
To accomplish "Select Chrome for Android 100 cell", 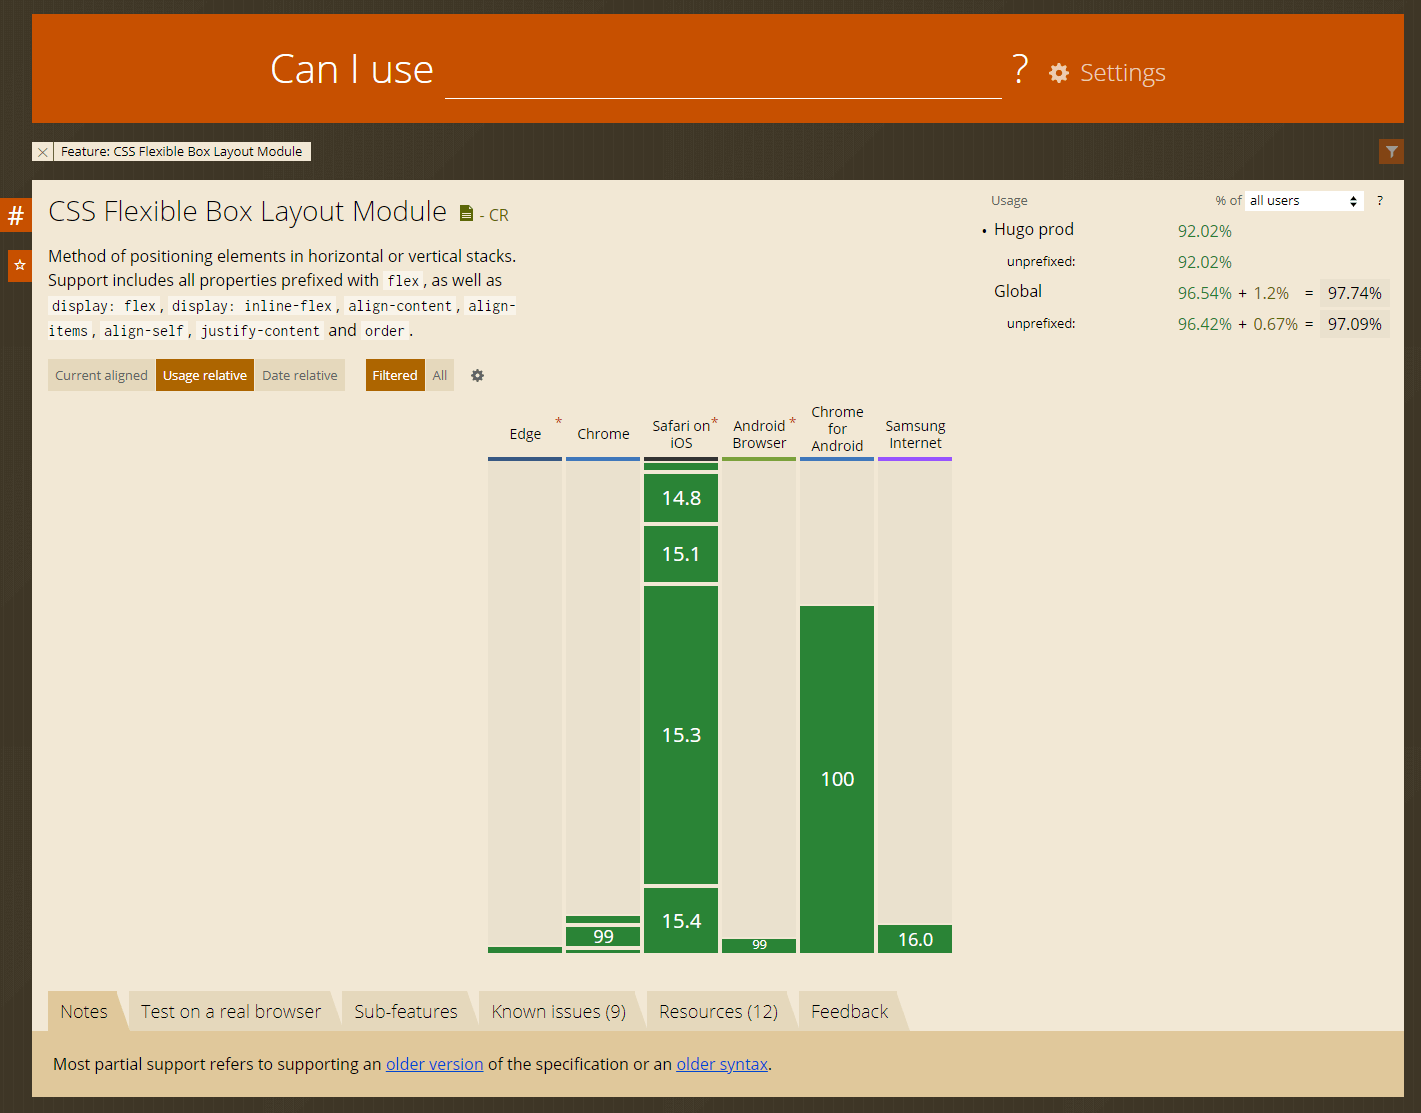I will click(837, 779).
